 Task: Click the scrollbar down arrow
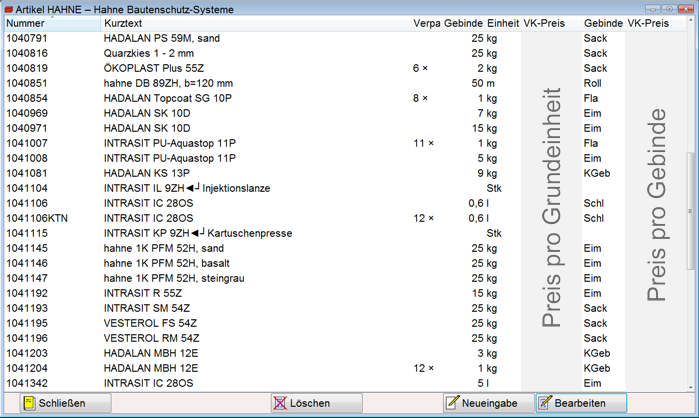(691, 387)
